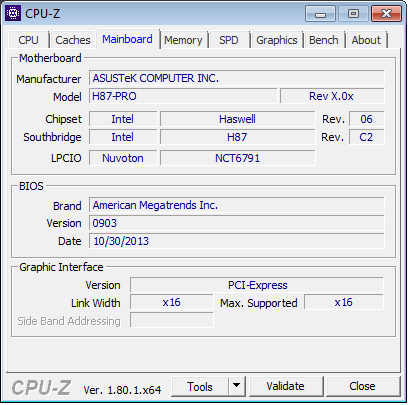
Task: Click the Link Width x16 field
Action: click(172, 303)
